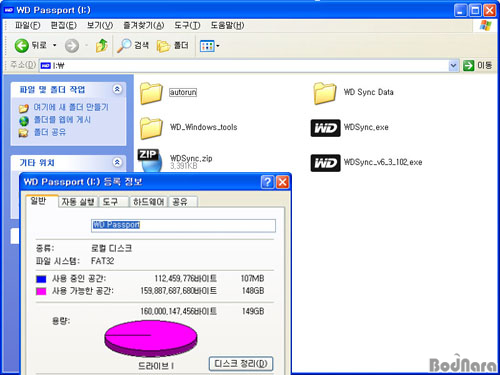Select the WDSync.zip ZIP icon
This screenshot has height=375, width=500.
[150, 160]
